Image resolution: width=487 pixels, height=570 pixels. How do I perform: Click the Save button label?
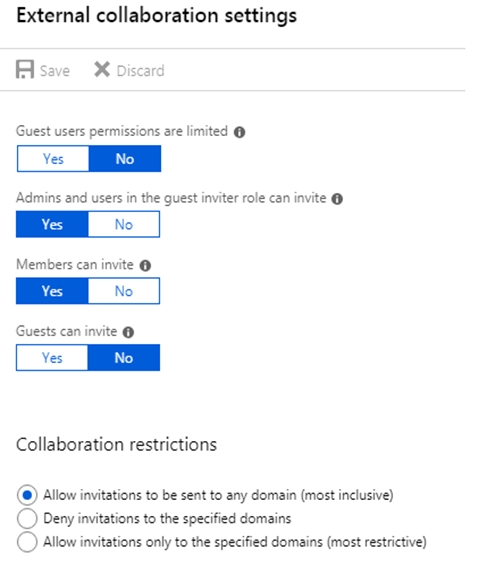coord(55,71)
